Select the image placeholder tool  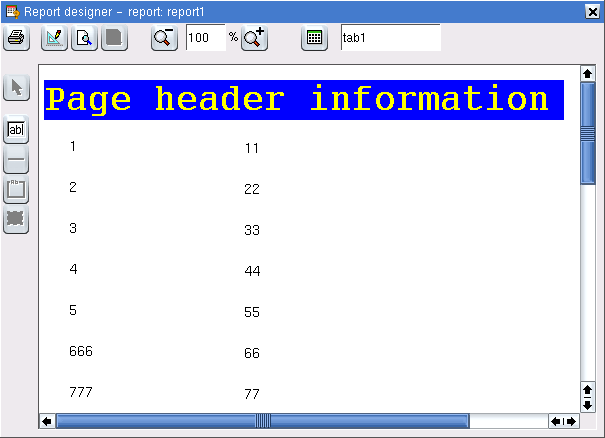tap(16, 219)
